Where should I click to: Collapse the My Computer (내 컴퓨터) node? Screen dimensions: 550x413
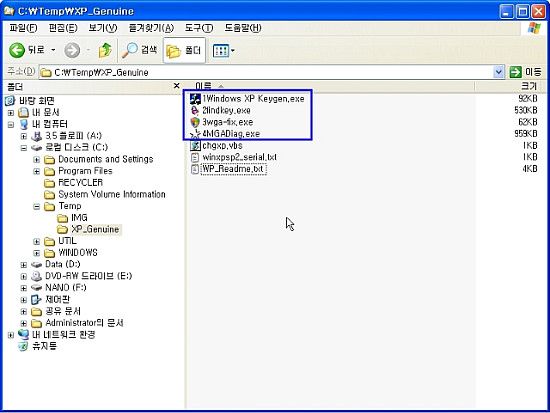tap(11, 125)
